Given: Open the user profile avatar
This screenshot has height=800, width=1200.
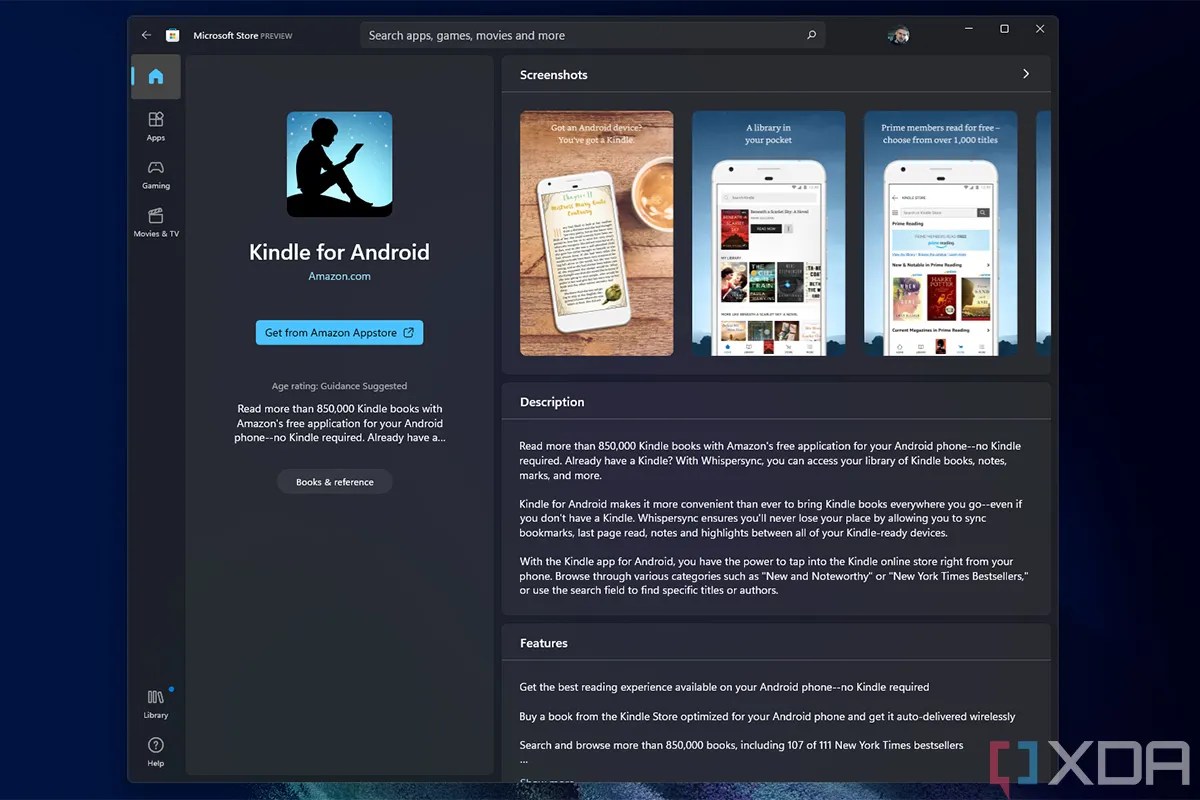Looking at the screenshot, I should (898, 36).
